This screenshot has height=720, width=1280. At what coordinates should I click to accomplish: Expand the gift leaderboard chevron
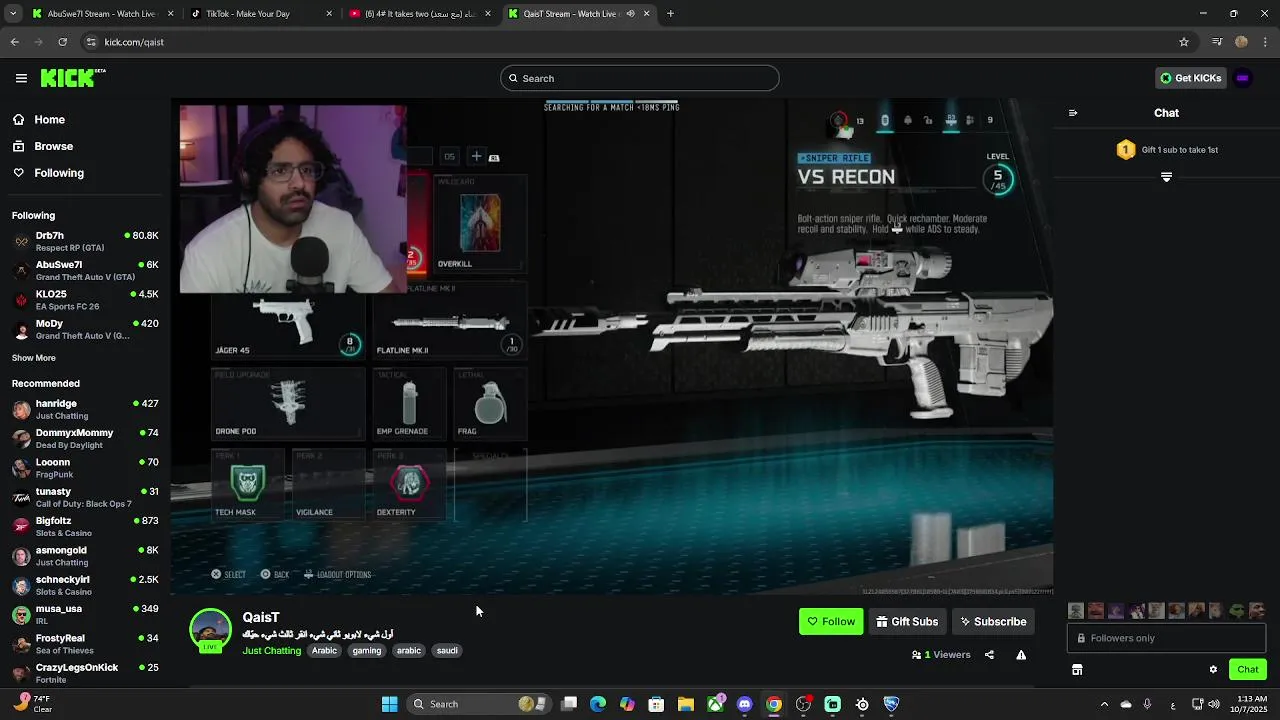(1166, 177)
